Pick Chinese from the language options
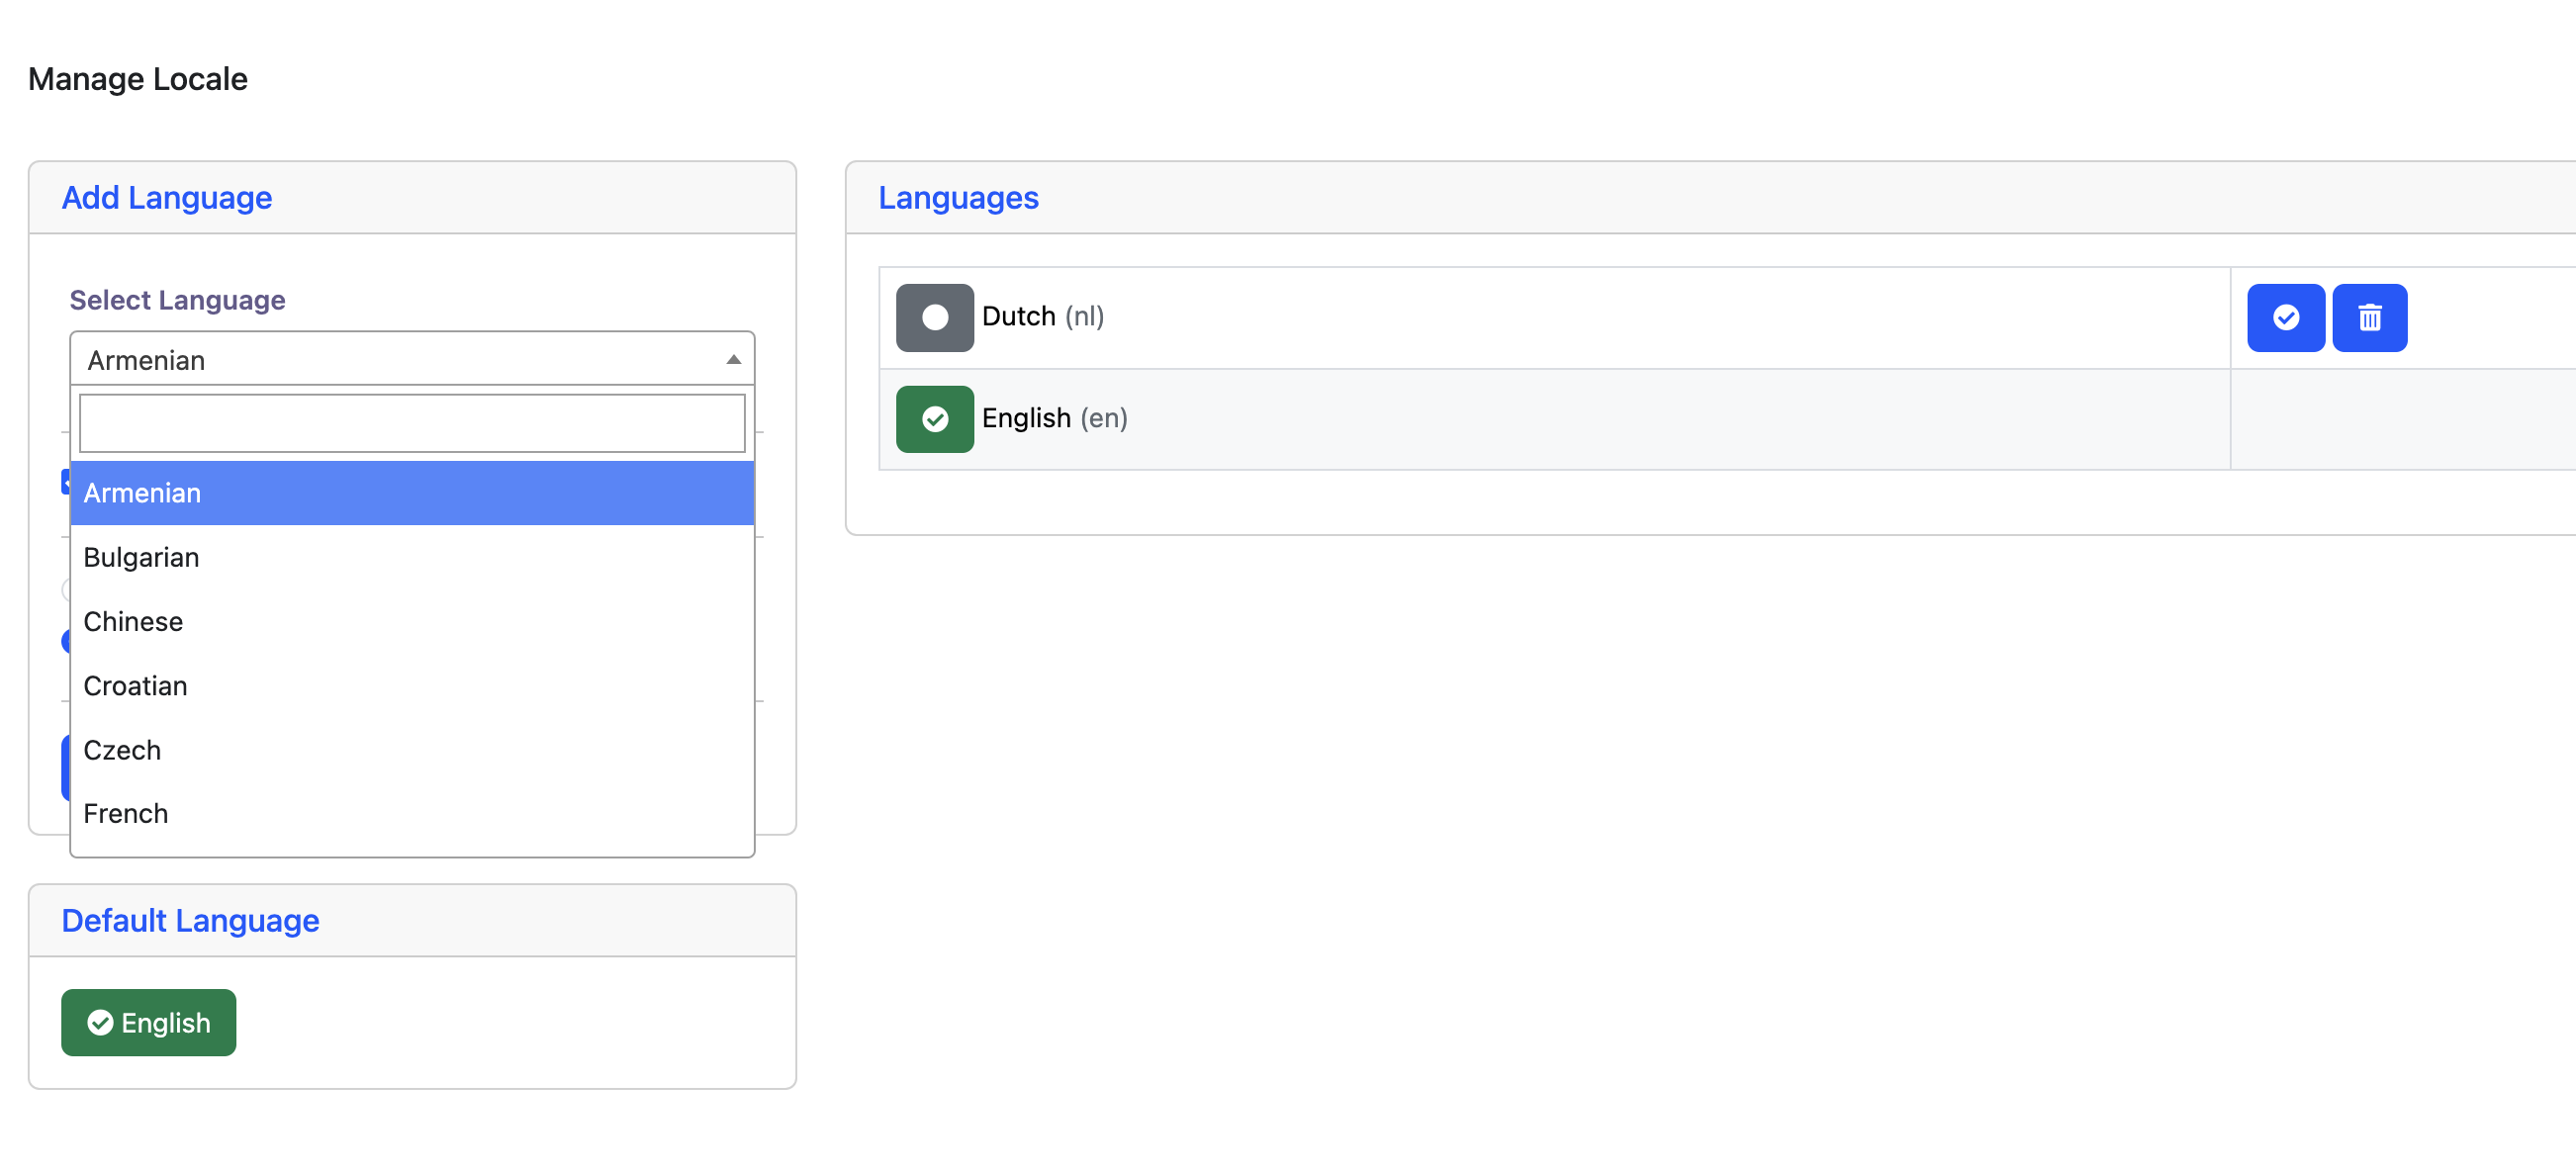 (x=412, y=621)
